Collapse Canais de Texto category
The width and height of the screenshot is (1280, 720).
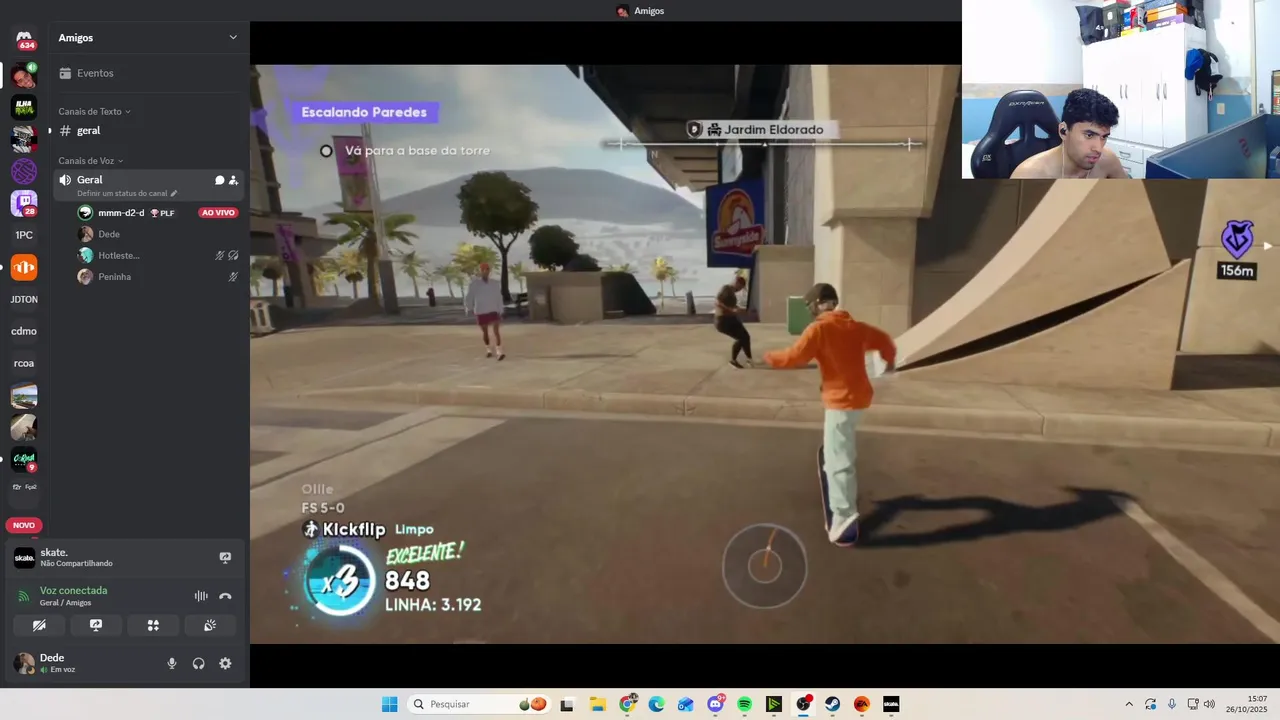(x=95, y=112)
